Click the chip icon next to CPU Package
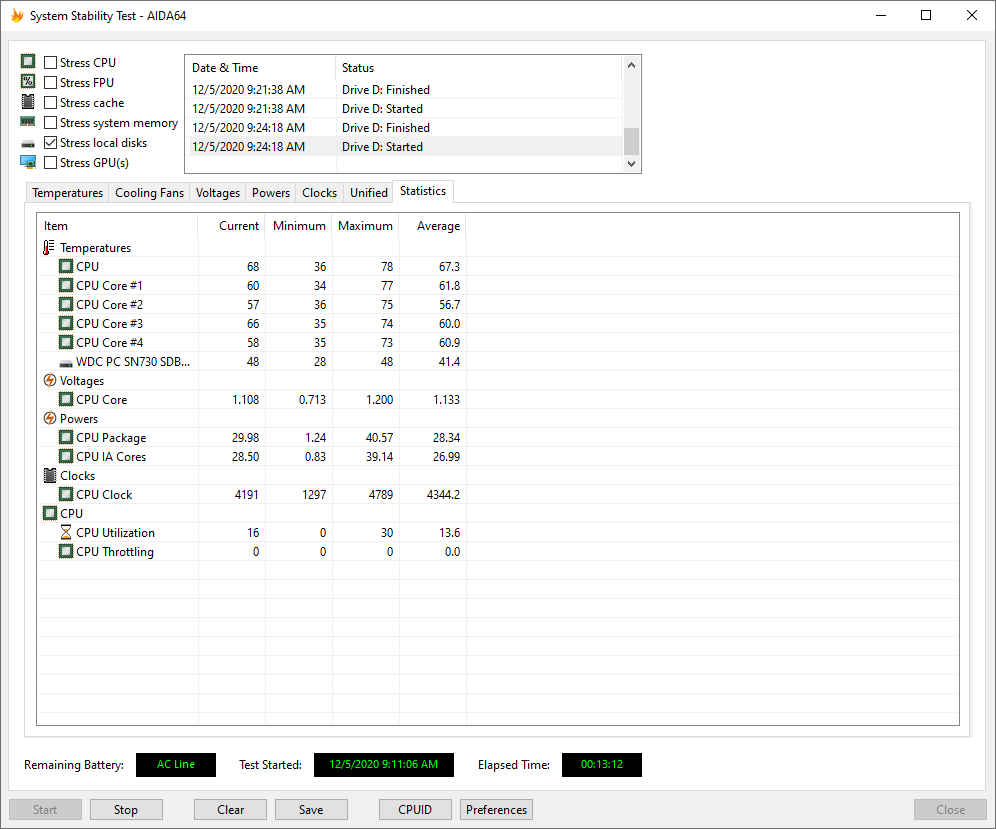The width and height of the screenshot is (996, 829). point(66,438)
